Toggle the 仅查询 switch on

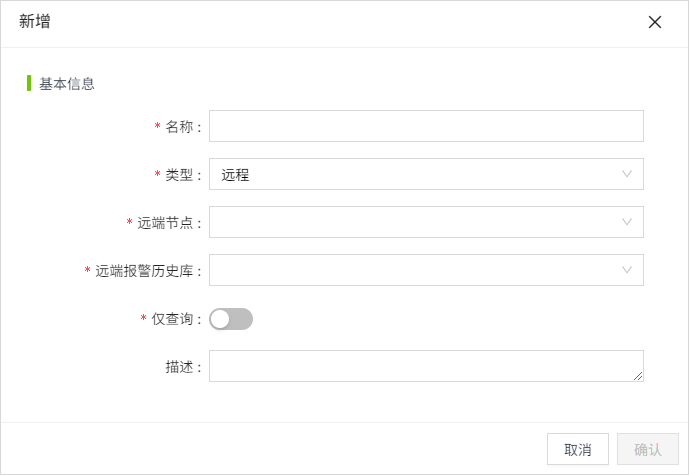(231, 319)
